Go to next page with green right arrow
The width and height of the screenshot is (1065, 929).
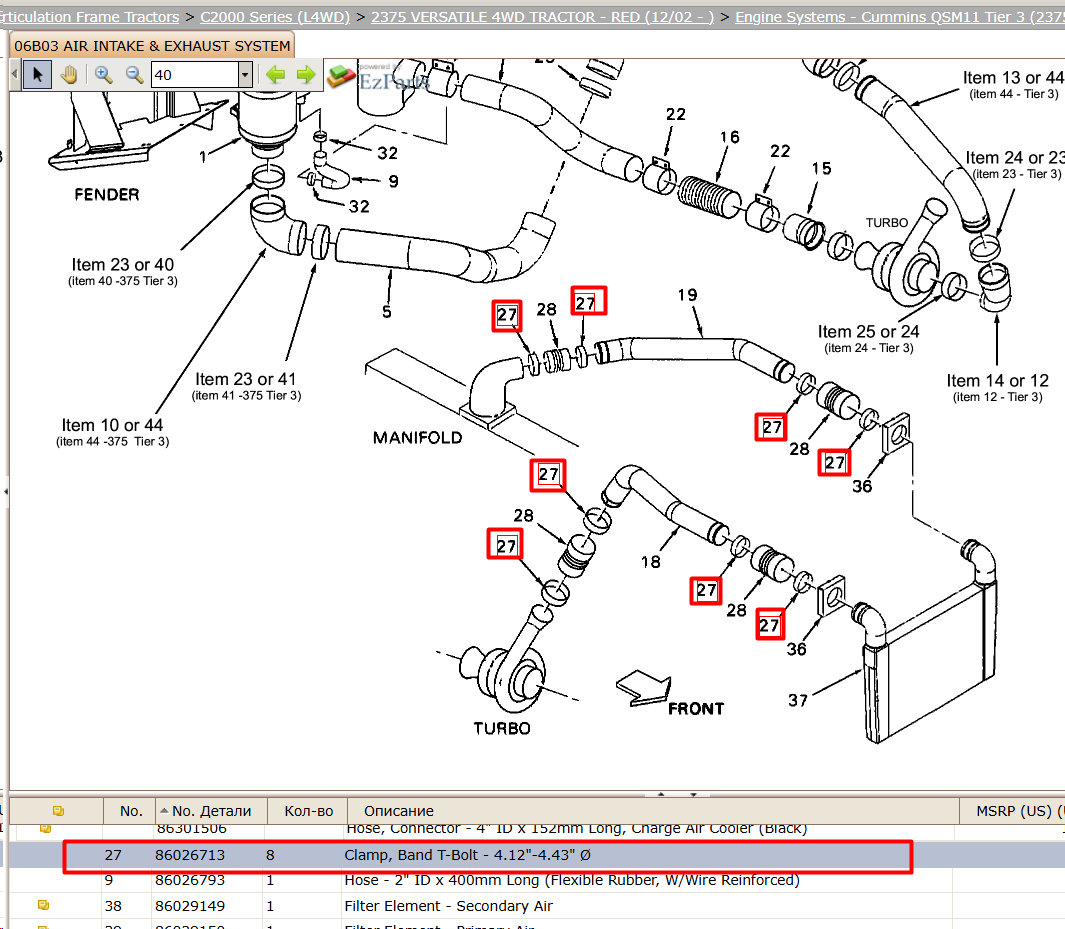tap(306, 75)
